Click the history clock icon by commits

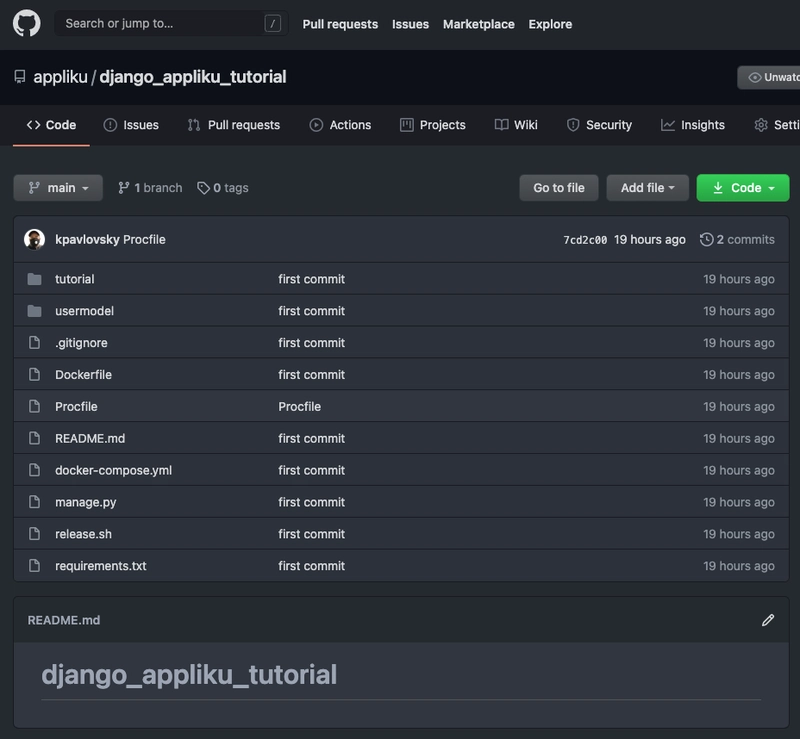pyautogui.click(x=706, y=239)
